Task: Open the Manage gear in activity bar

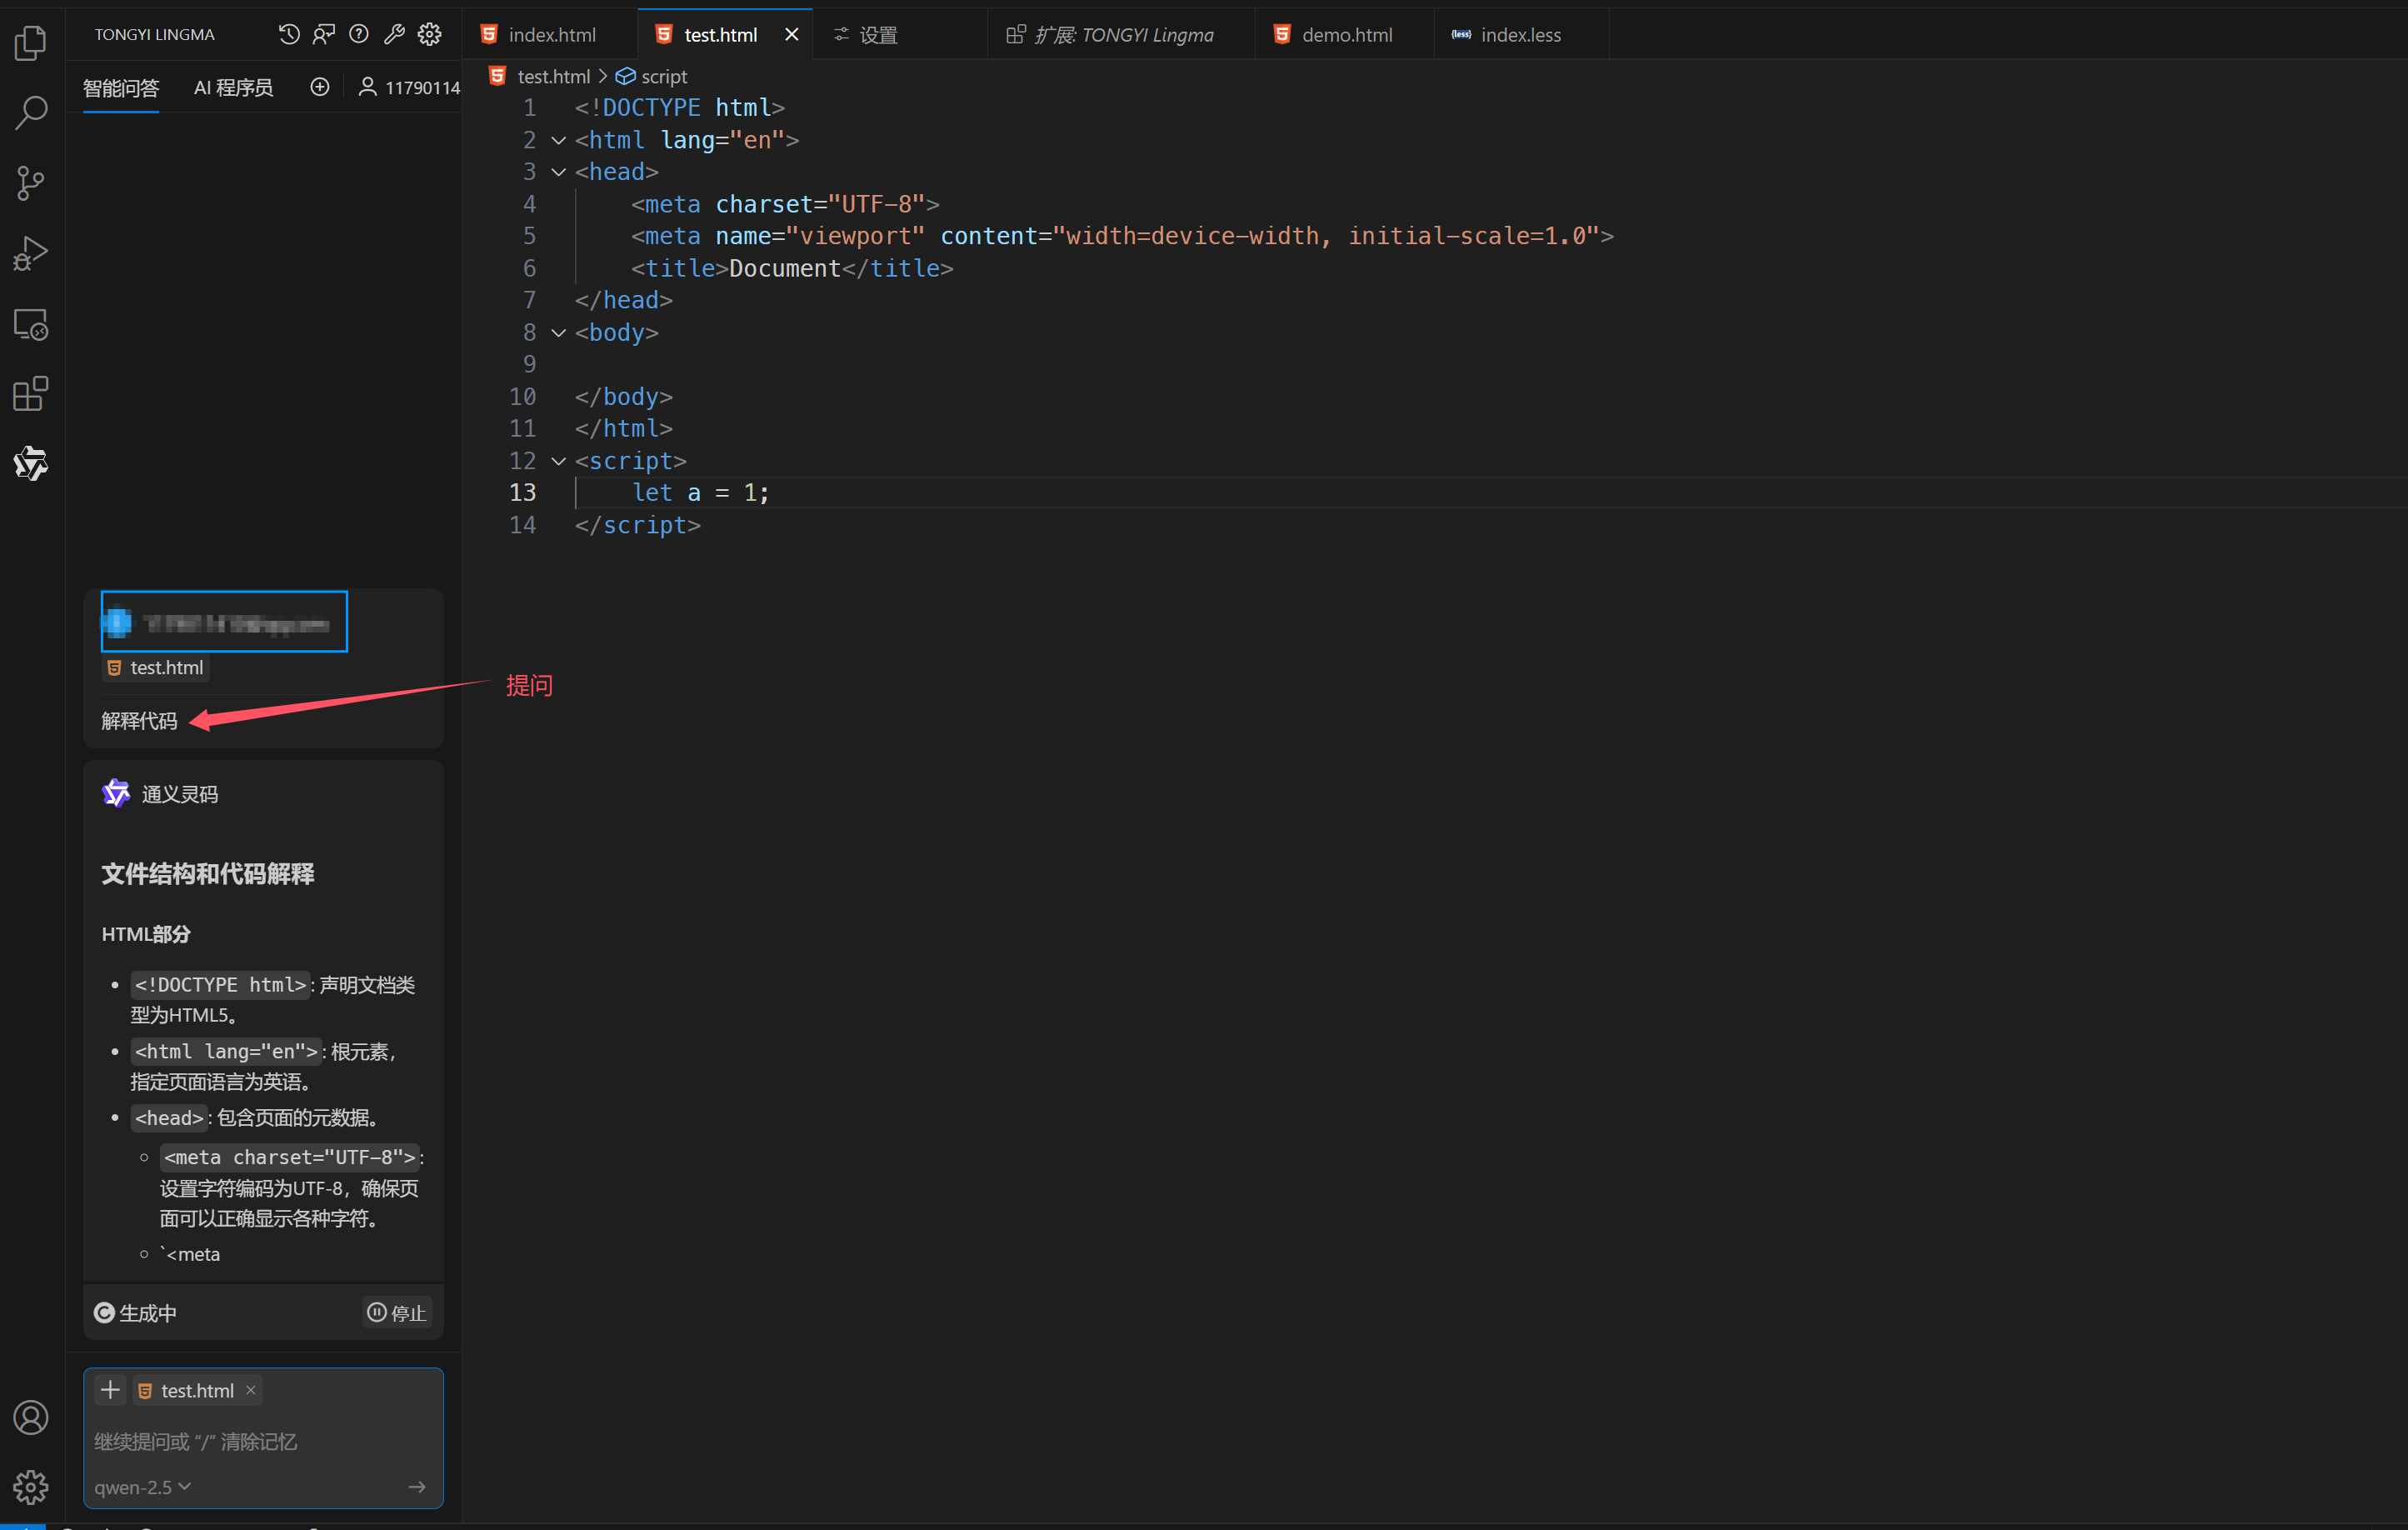Action: coord(31,1487)
